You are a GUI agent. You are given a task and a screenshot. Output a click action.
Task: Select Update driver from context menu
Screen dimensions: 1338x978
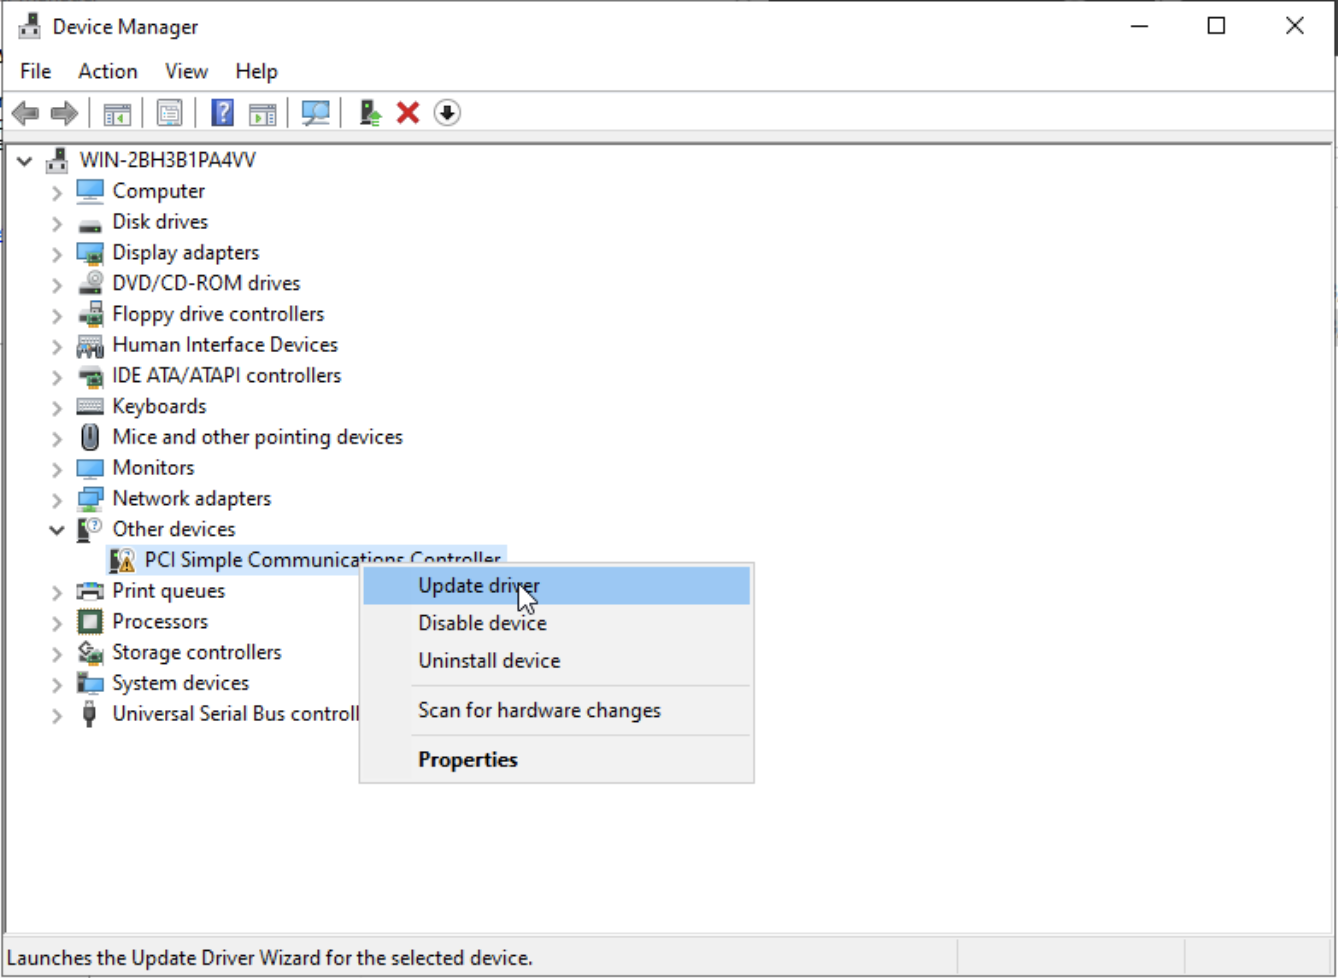click(478, 586)
